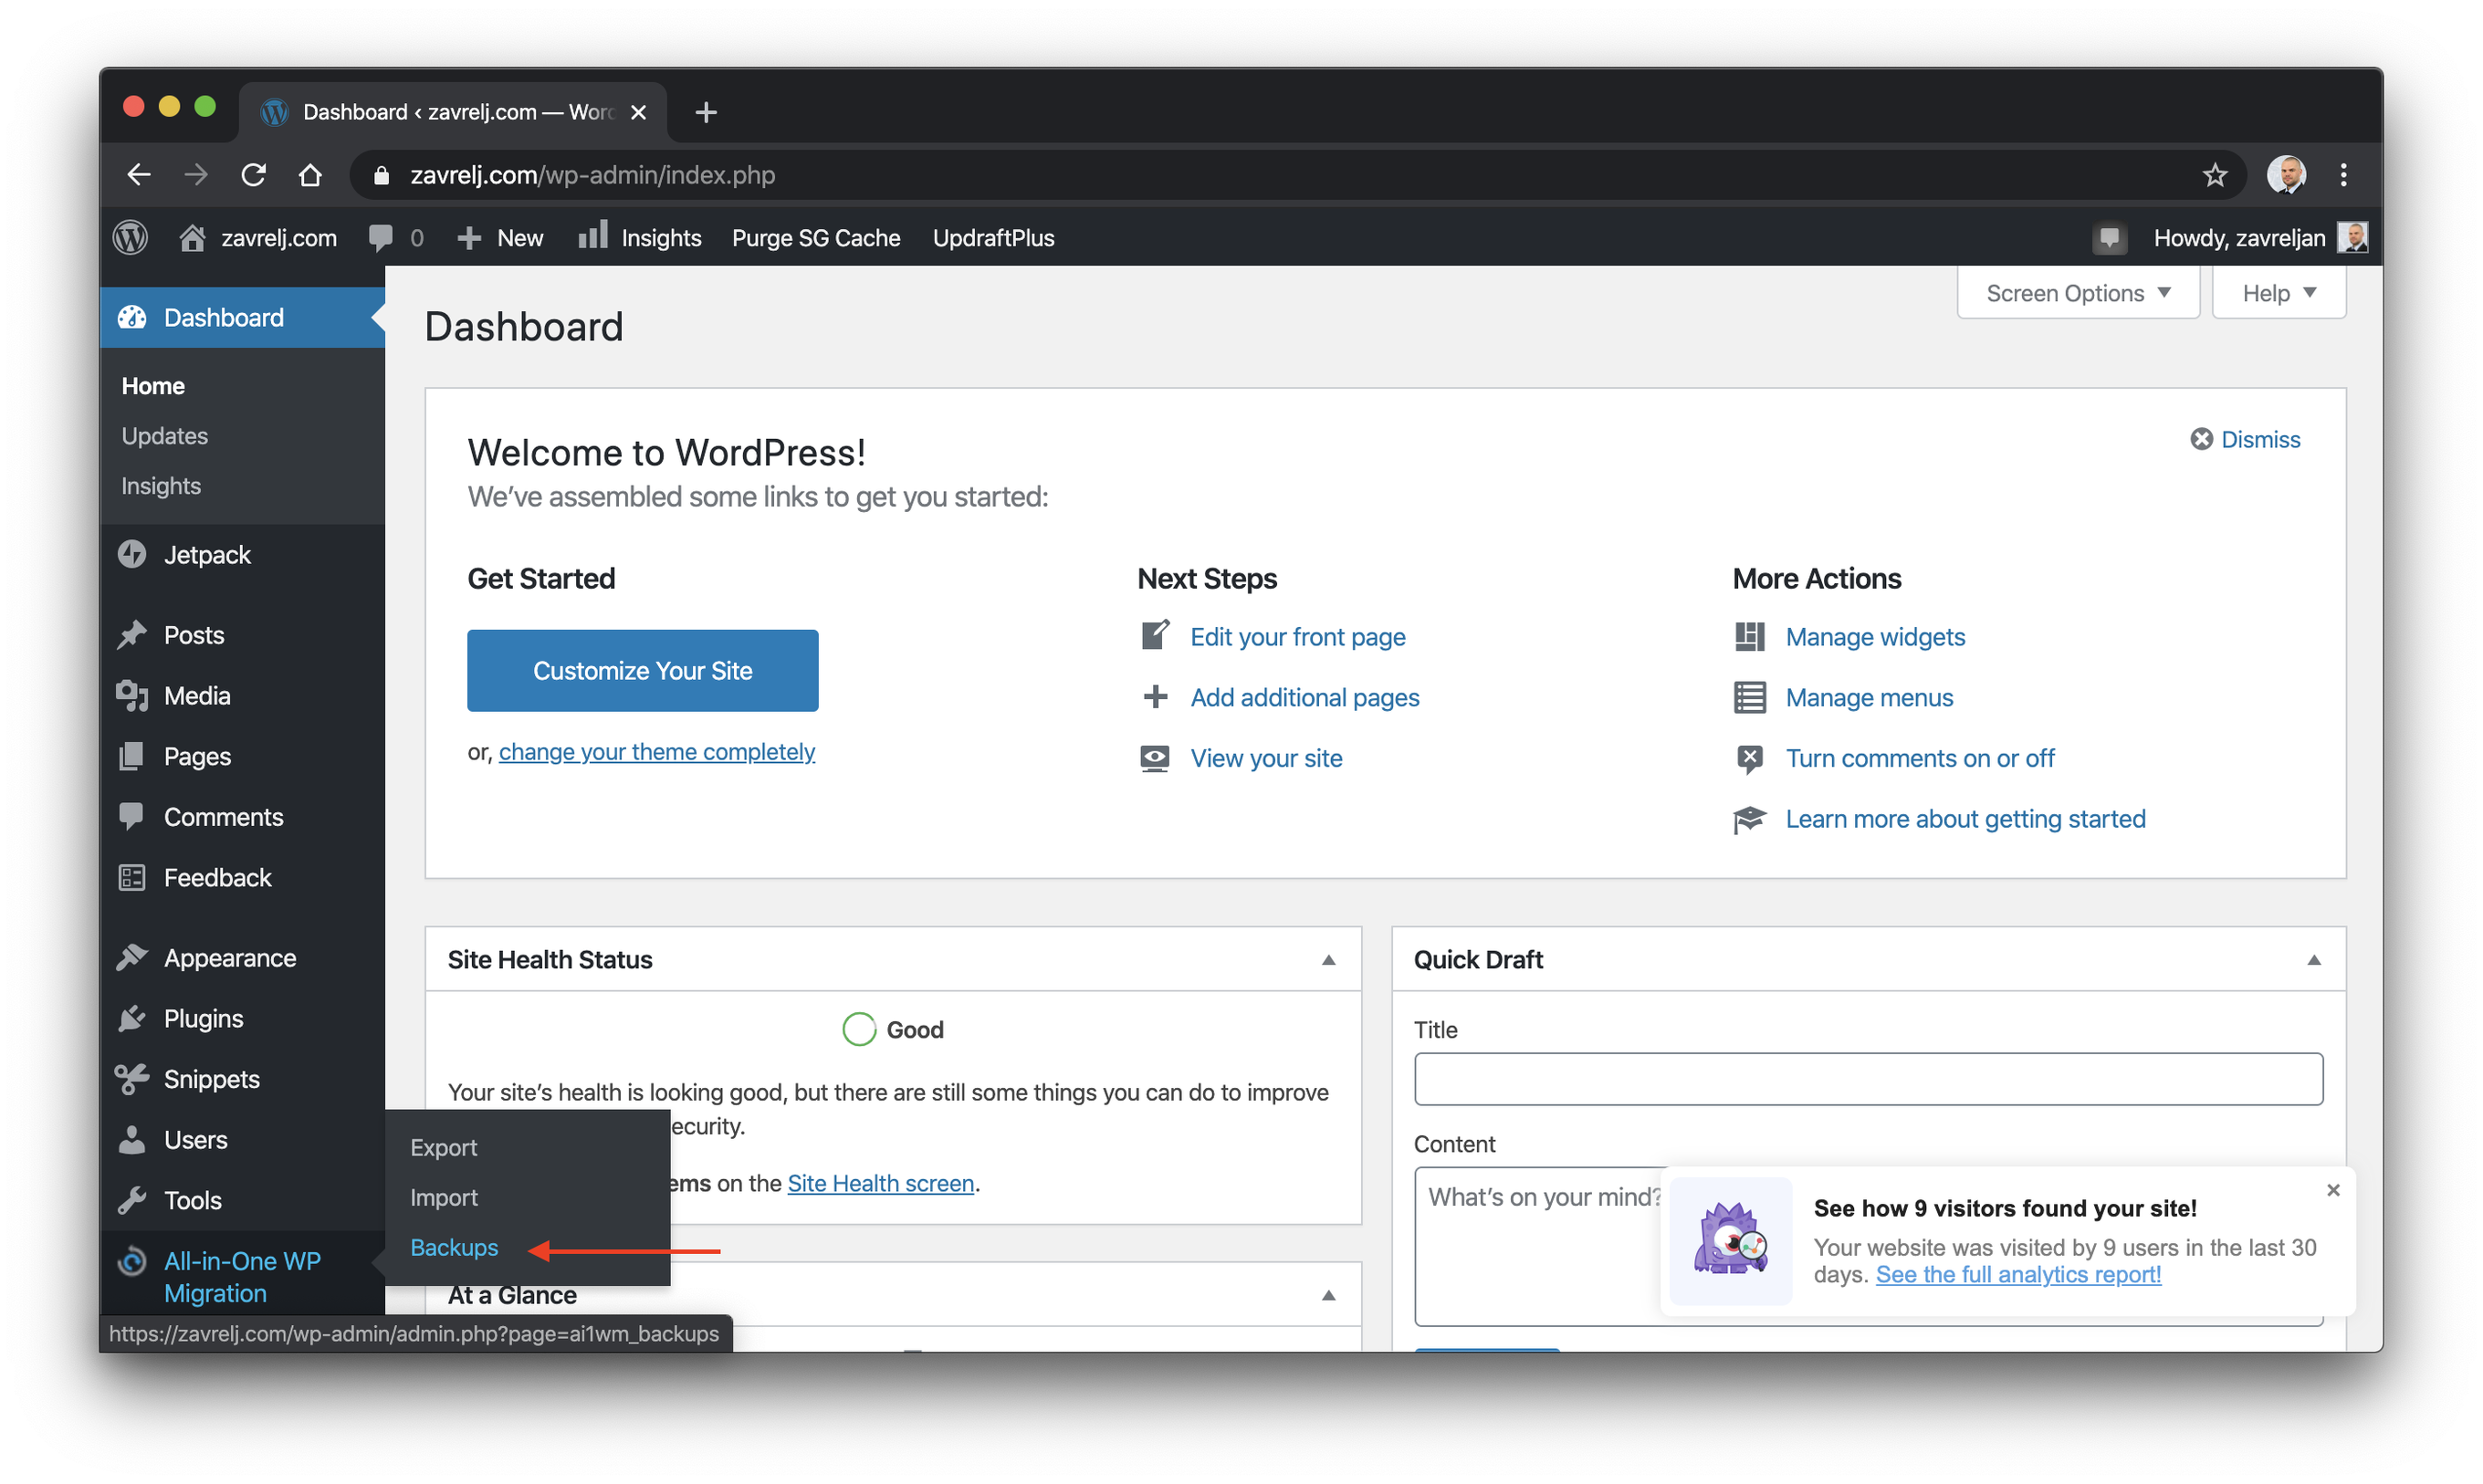
Task: Click Purge SG Cache in admin bar
Action: point(816,238)
